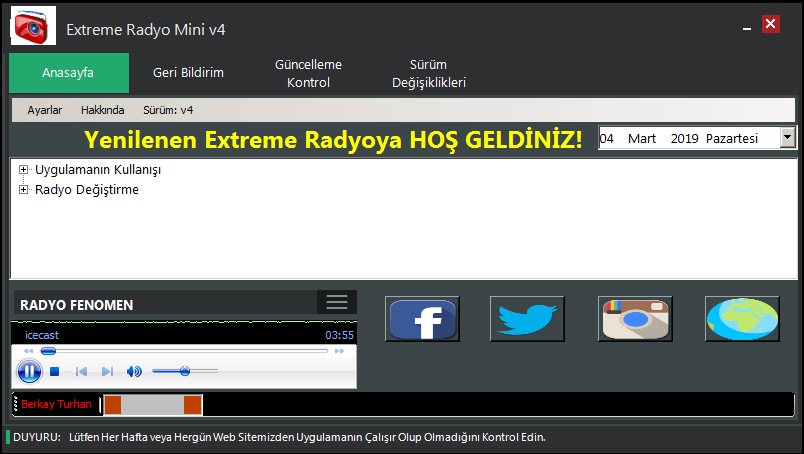
Task: Open the date picker dropdown arrow
Action: (788, 137)
